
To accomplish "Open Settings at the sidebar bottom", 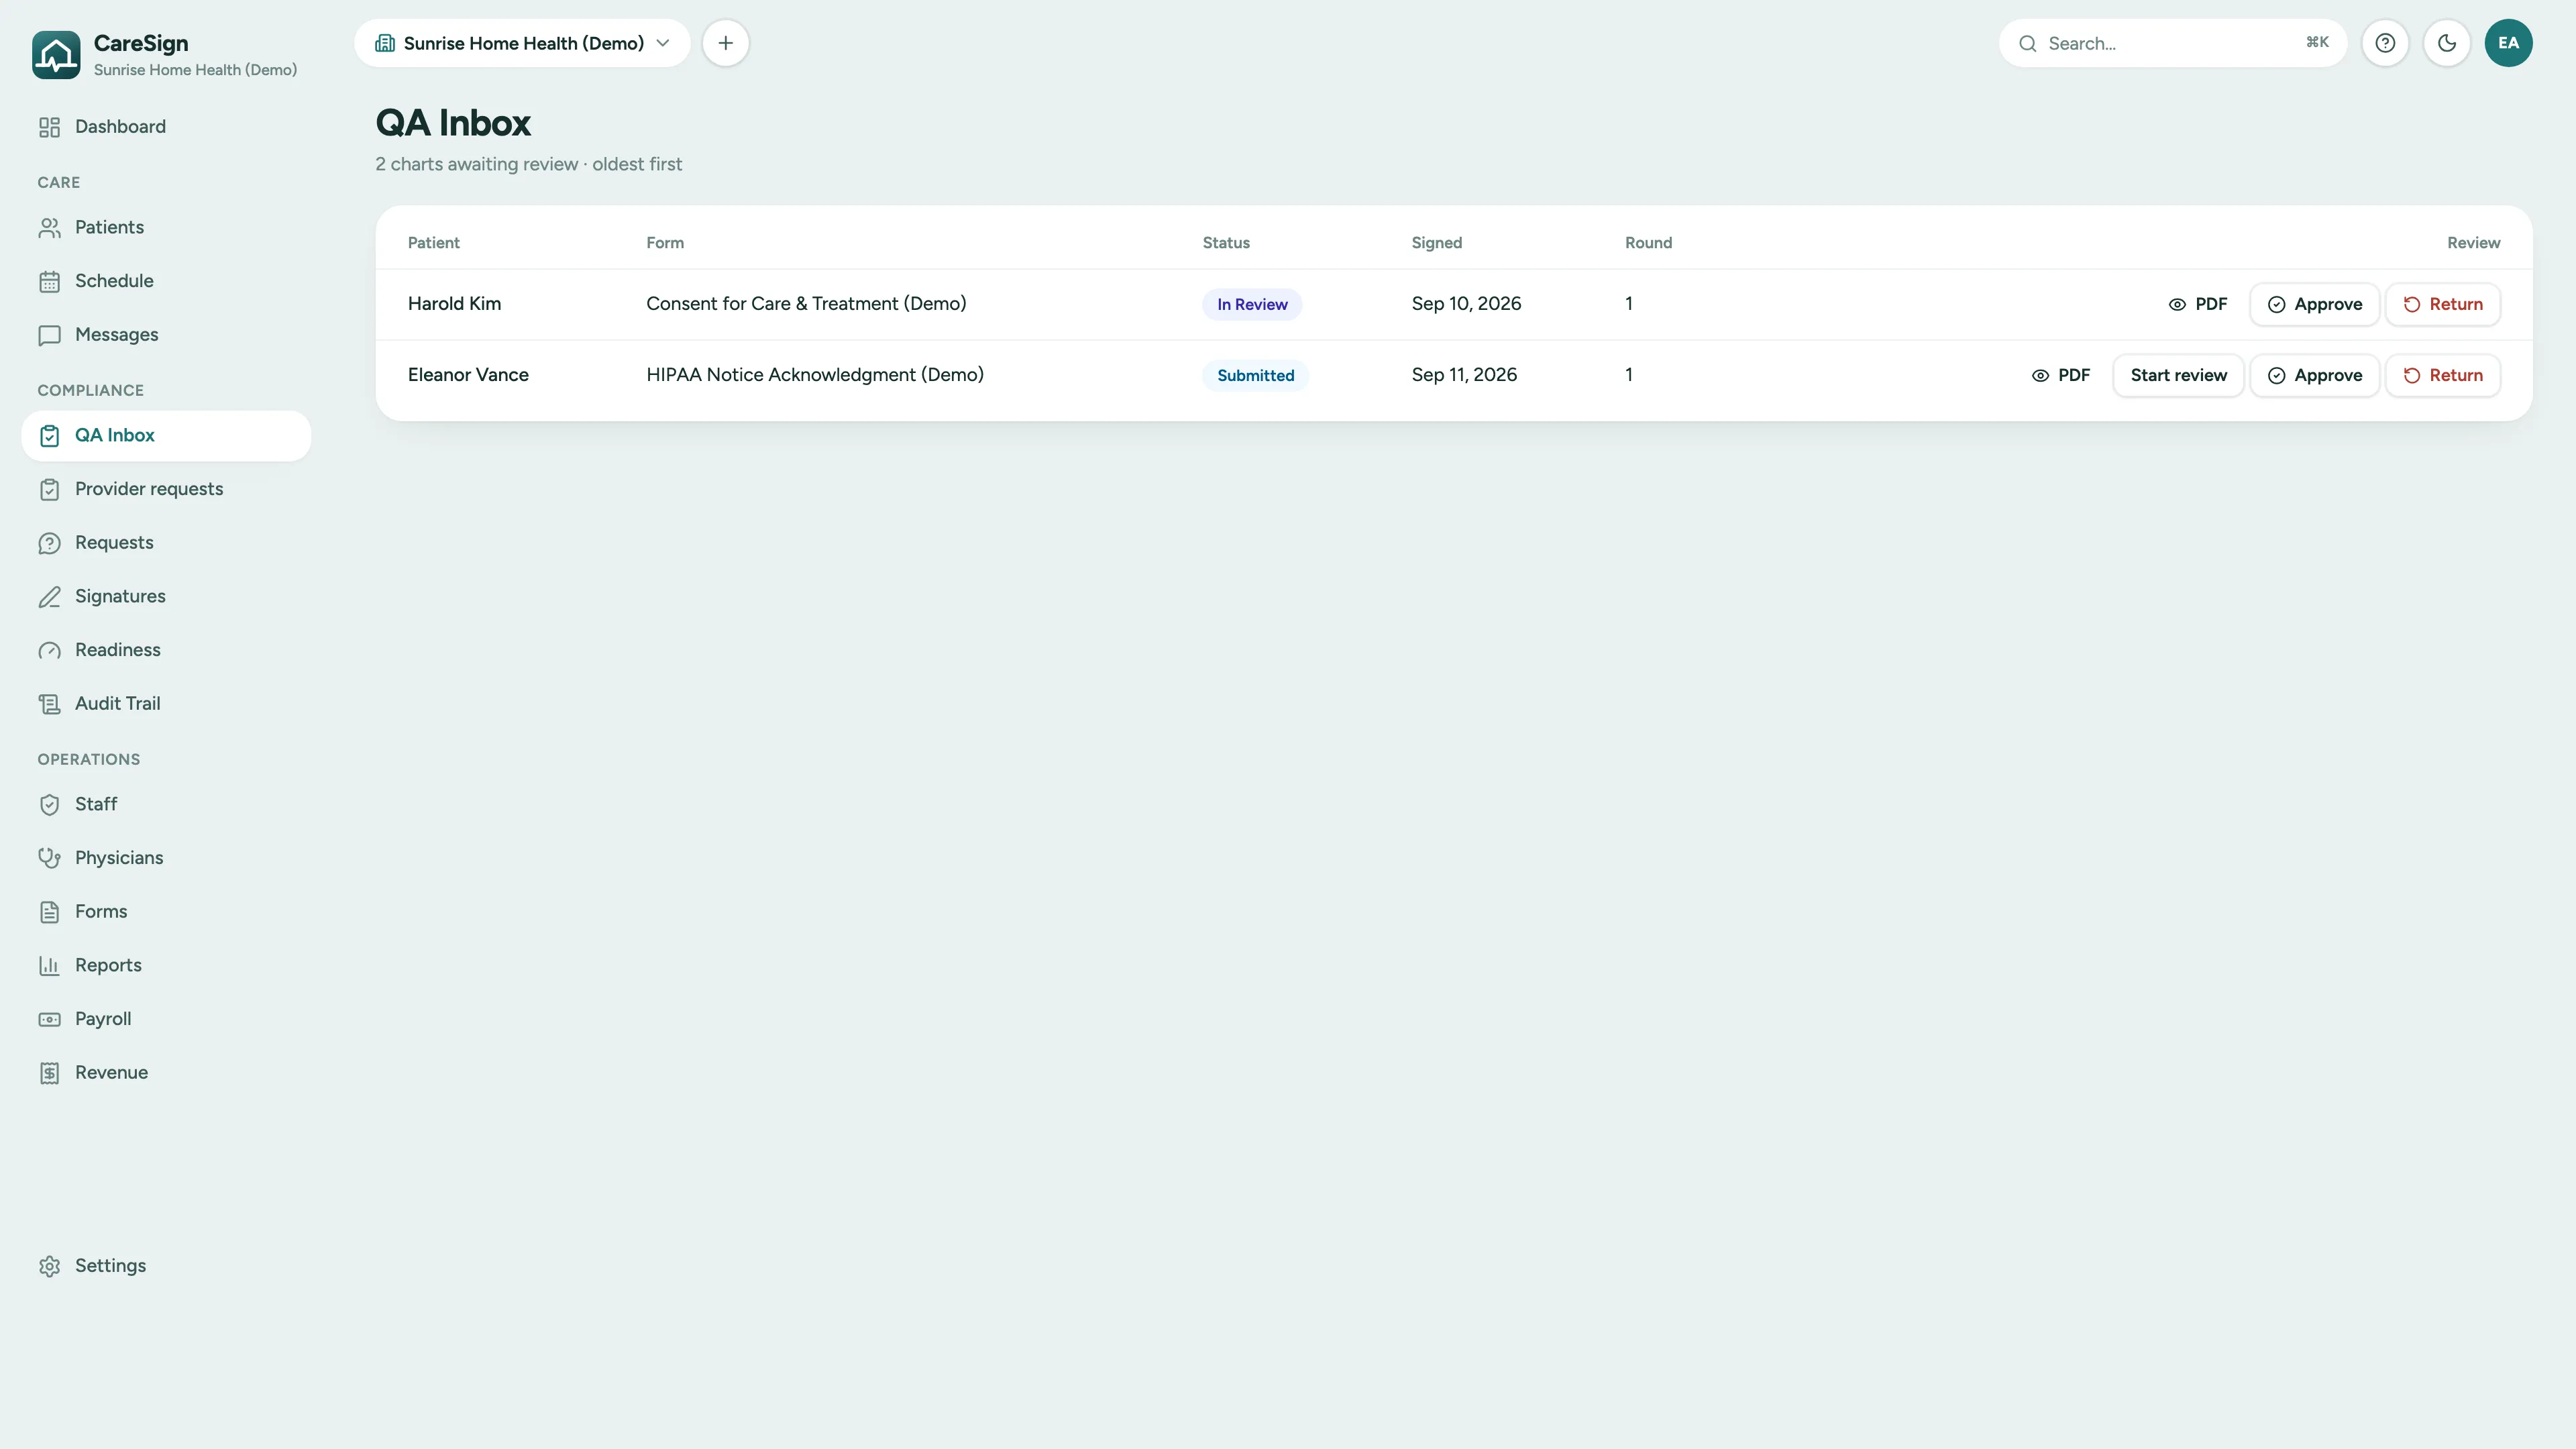I will [166, 1266].
